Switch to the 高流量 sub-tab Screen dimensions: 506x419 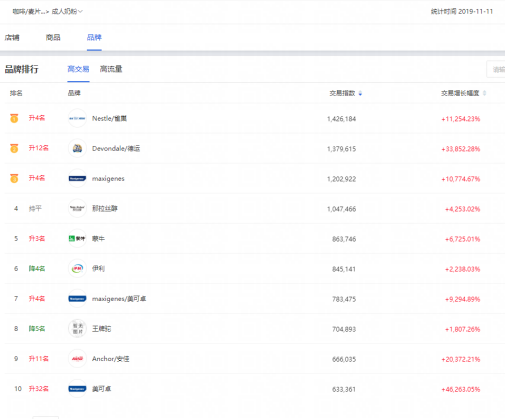pyautogui.click(x=111, y=69)
